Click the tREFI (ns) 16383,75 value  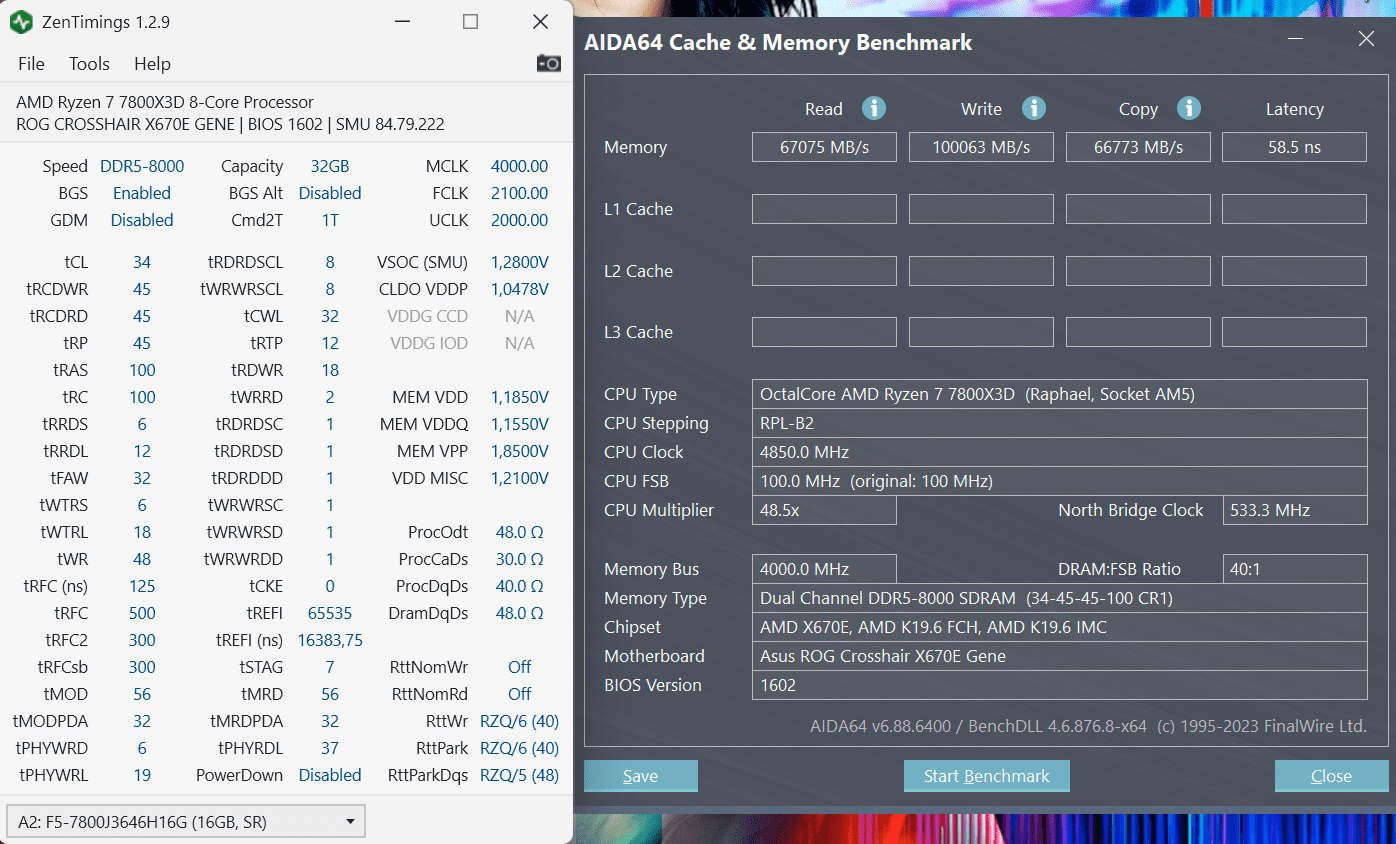[330, 640]
